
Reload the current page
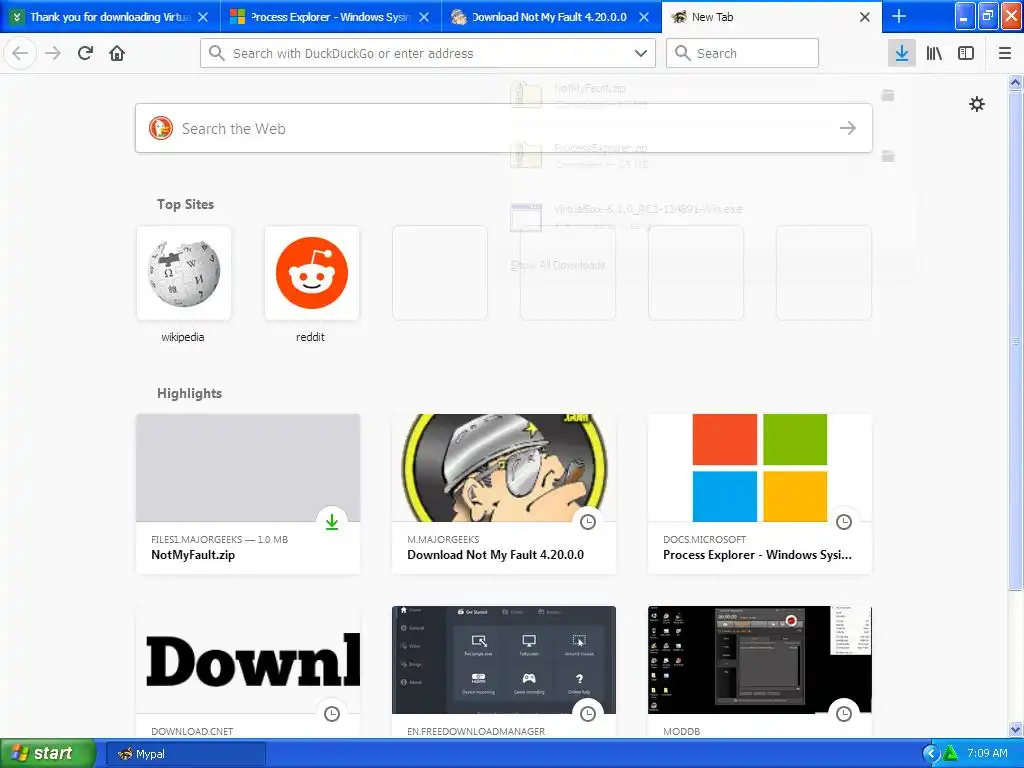point(85,53)
